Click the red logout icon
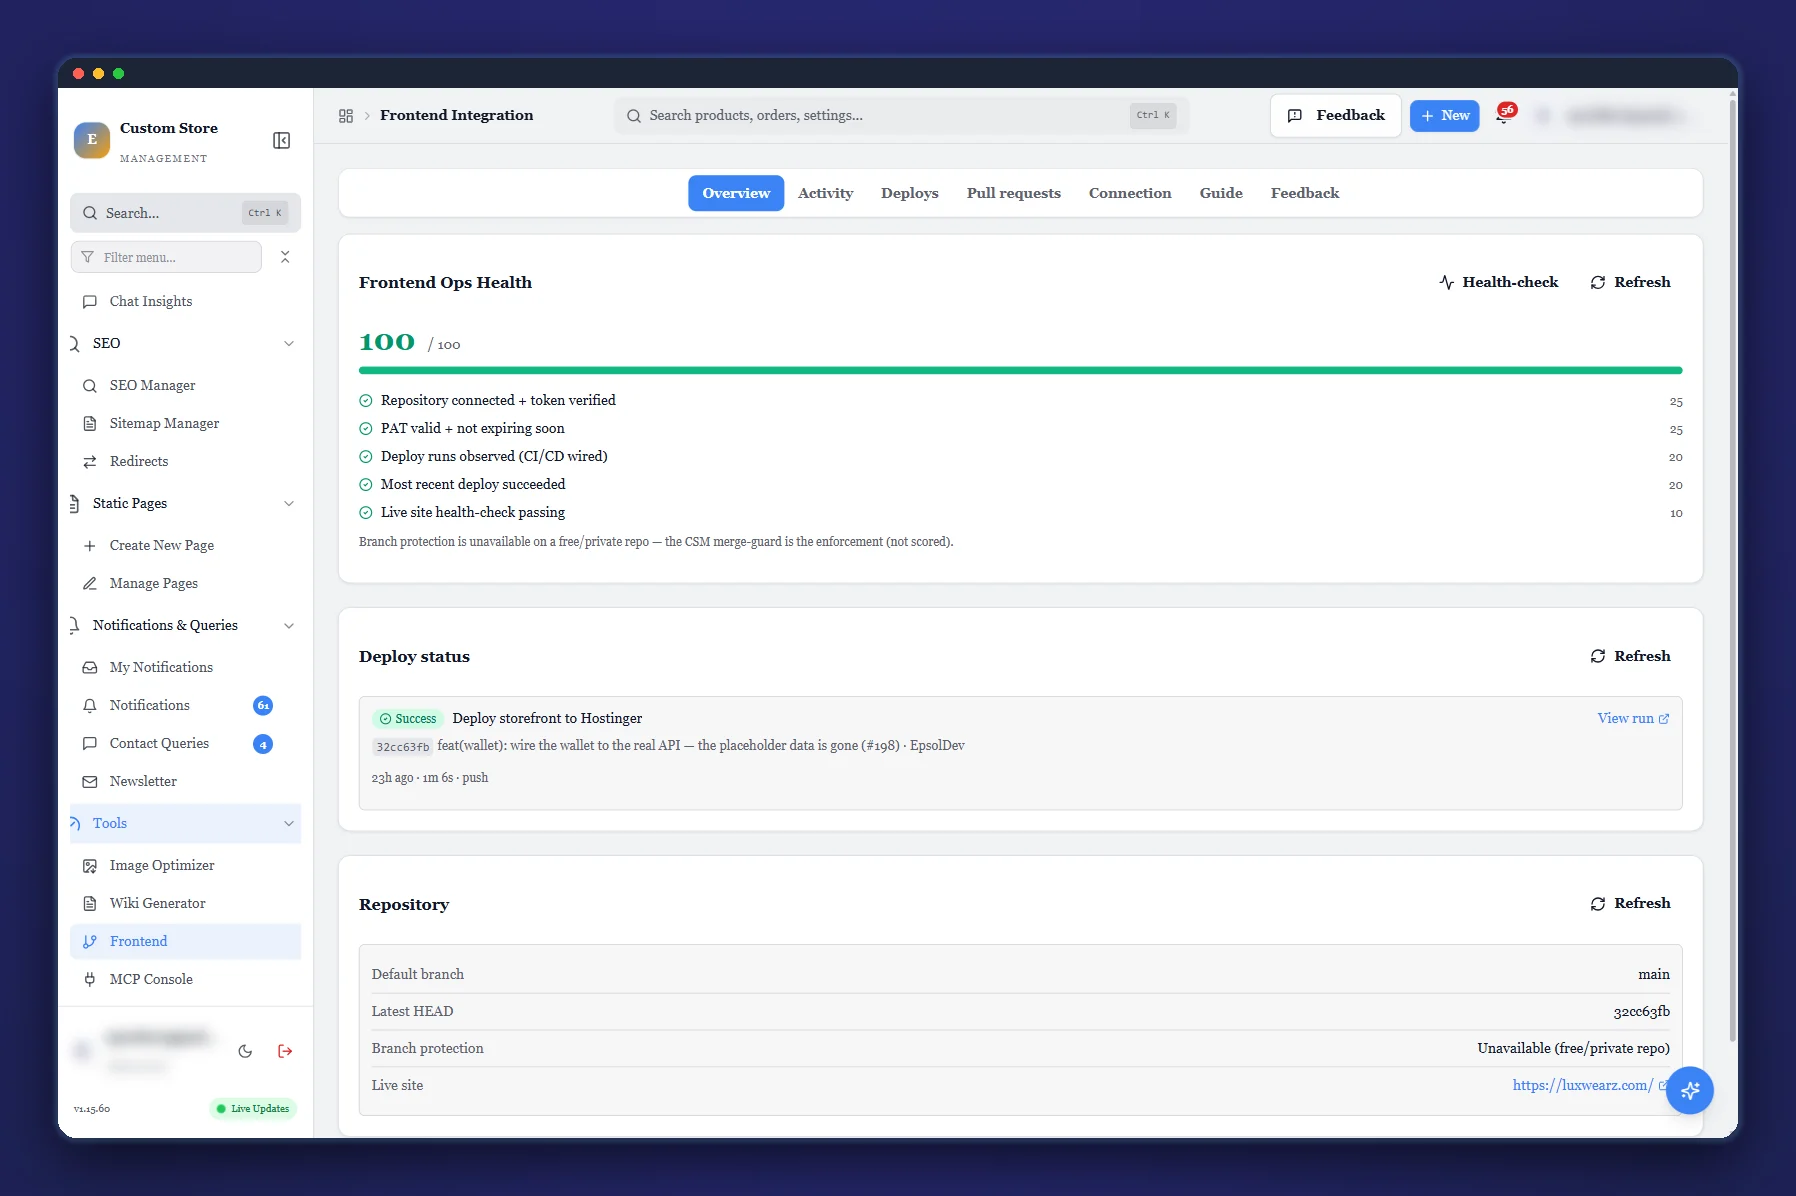1796x1196 pixels. 285,1051
